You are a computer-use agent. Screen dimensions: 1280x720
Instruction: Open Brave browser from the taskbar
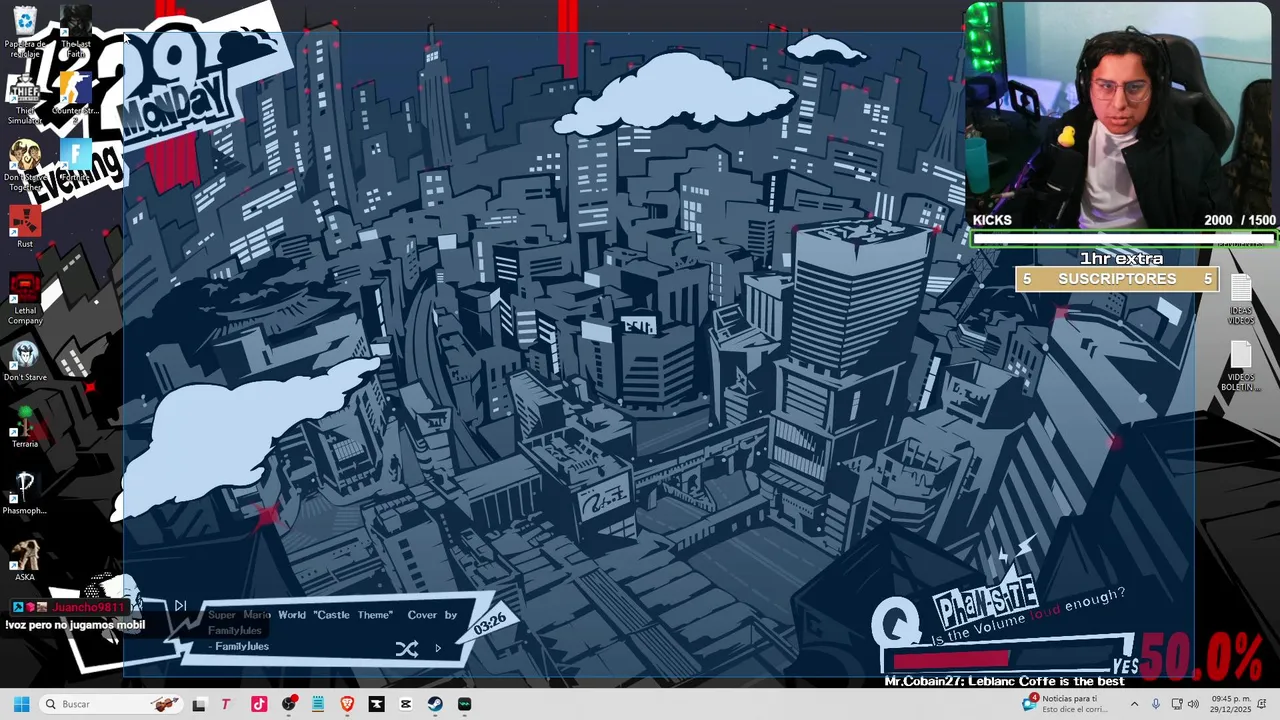point(347,704)
